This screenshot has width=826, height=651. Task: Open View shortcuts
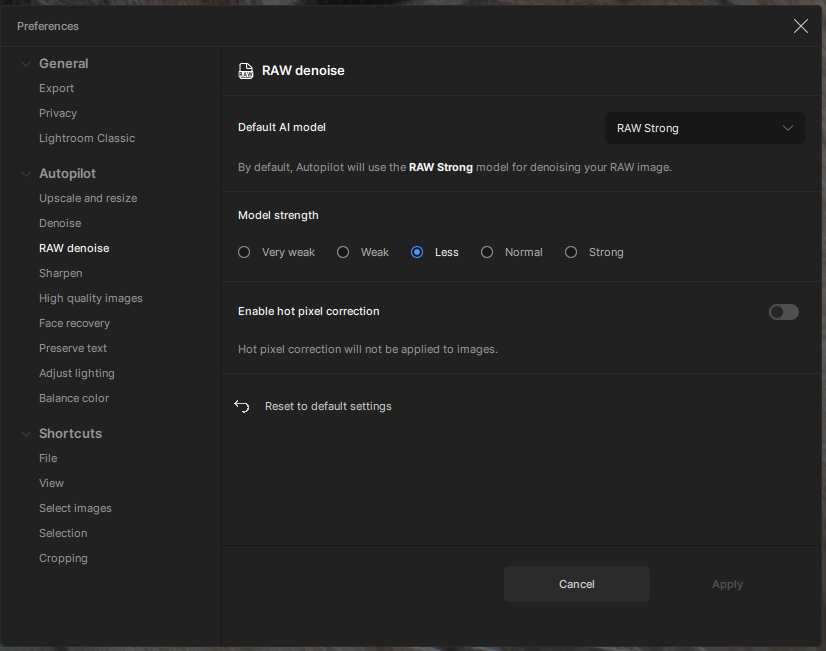[51, 484]
